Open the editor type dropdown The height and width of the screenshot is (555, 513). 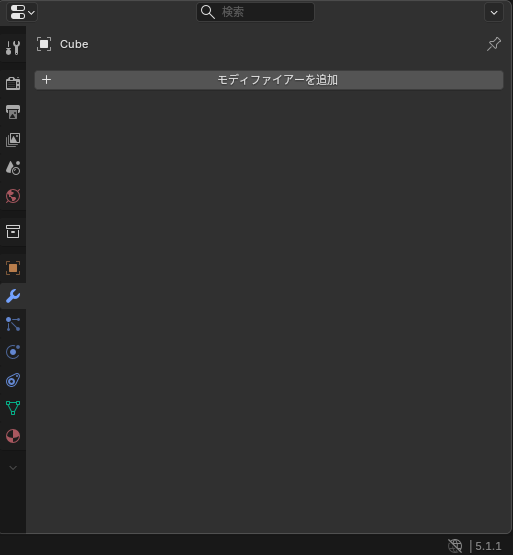[22, 12]
